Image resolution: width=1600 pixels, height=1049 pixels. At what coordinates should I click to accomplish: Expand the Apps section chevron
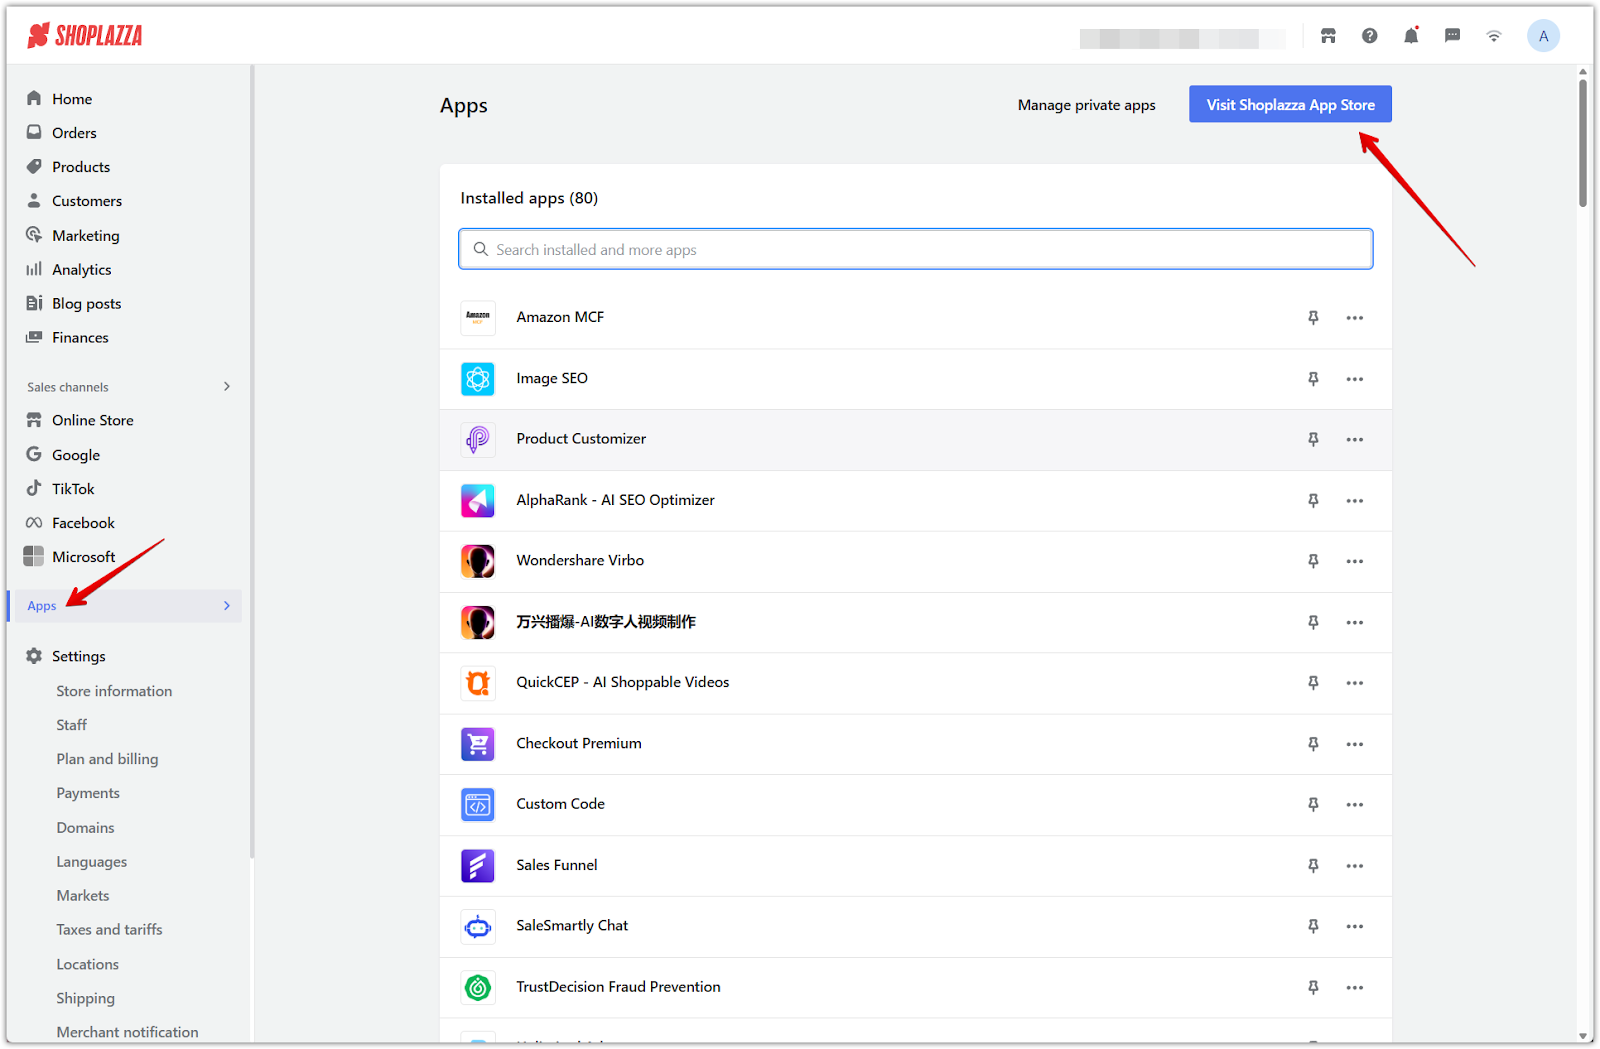pyautogui.click(x=227, y=606)
